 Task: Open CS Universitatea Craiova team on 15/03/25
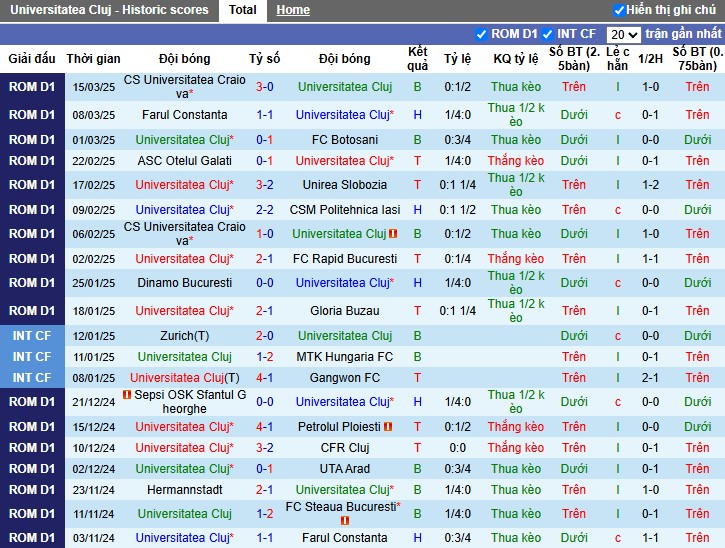(x=184, y=86)
